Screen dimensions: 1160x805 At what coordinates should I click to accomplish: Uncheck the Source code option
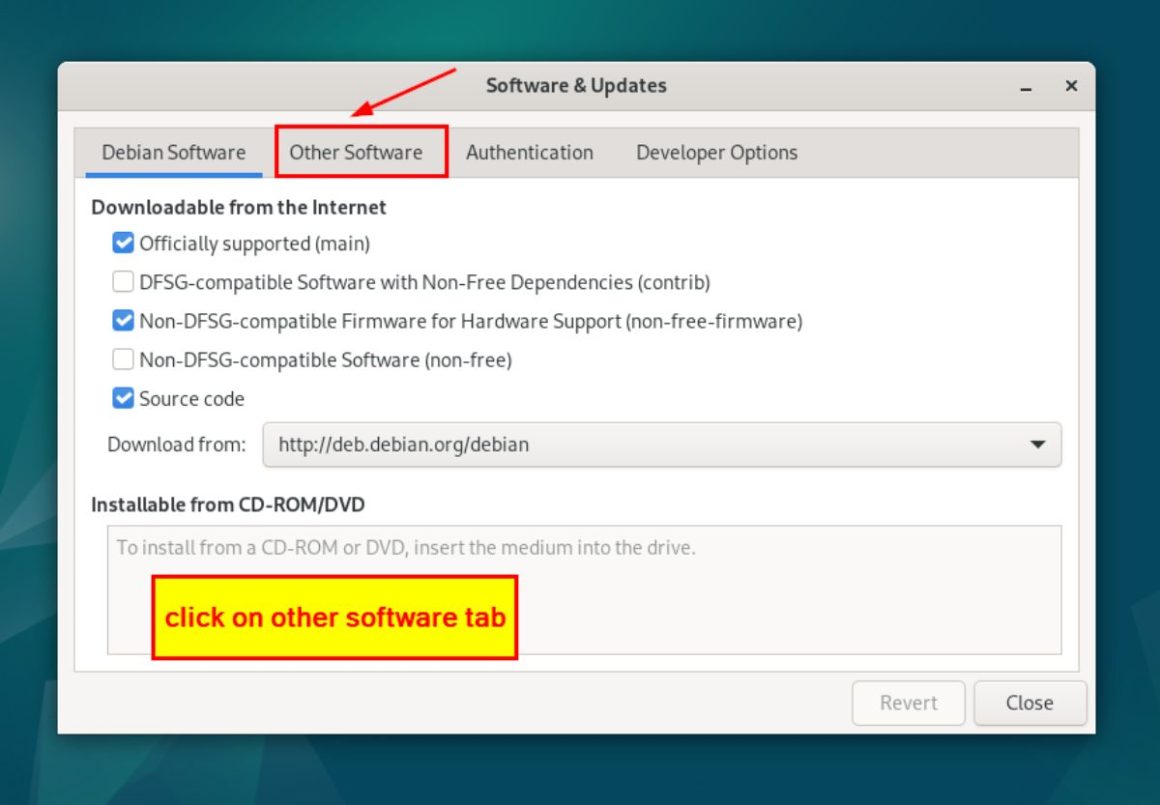[x=122, y=398]
